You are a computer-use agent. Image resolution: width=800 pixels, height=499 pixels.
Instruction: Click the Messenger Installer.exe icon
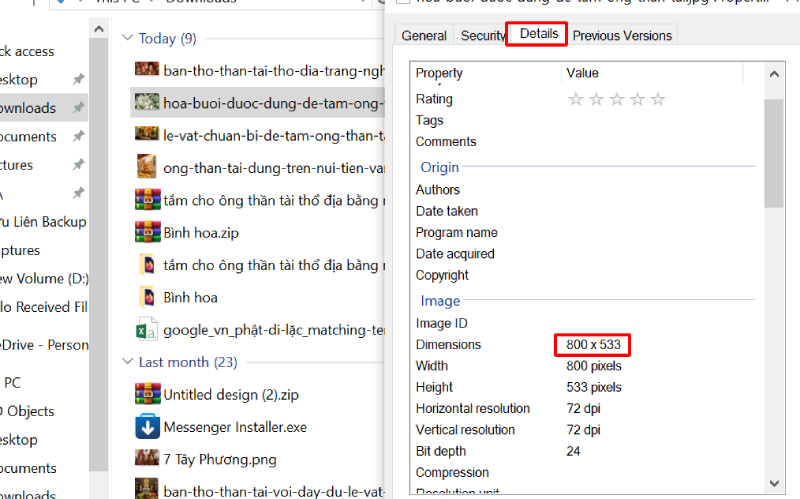coord(148,427)
